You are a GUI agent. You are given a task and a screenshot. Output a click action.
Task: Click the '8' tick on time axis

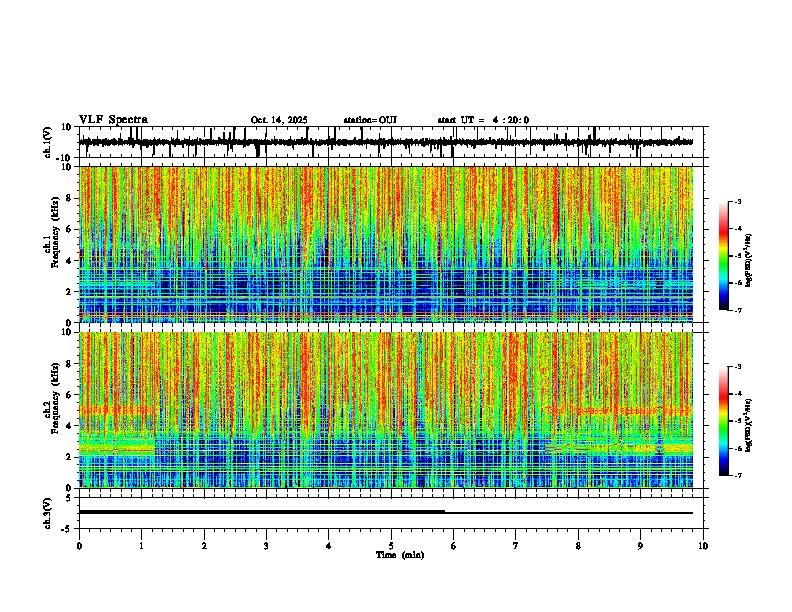578,546
